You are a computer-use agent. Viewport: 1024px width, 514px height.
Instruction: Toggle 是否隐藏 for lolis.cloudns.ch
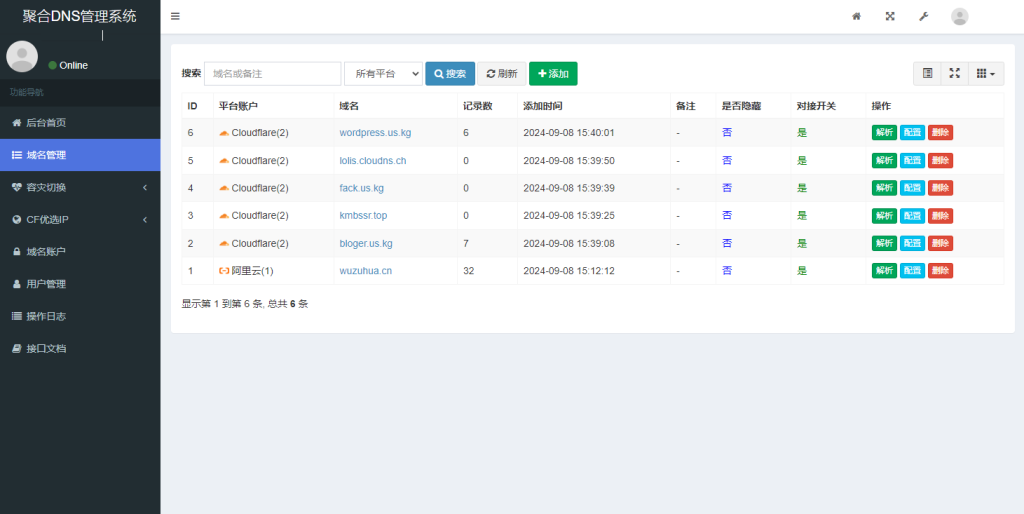point(727,161)
